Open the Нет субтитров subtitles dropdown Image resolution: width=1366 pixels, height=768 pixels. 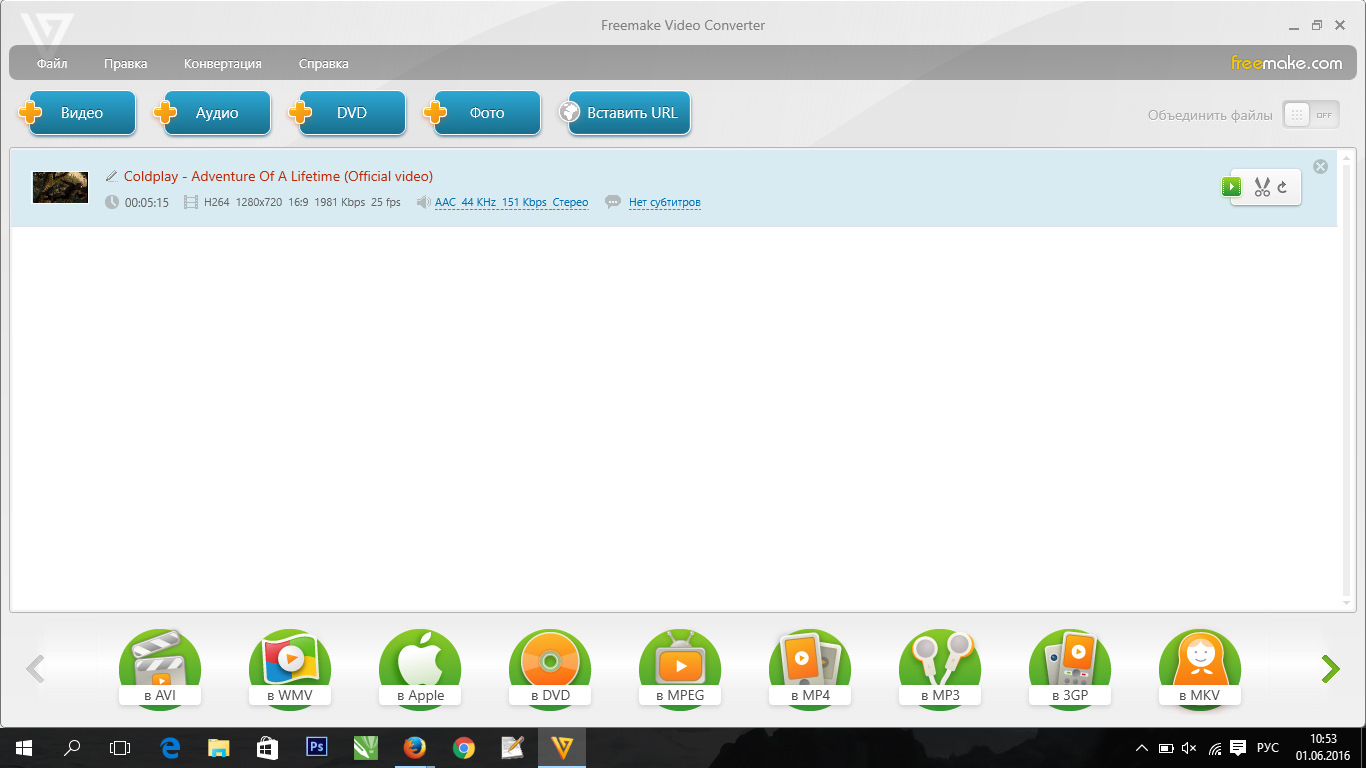pyautogui.click(x=664, y=202)
